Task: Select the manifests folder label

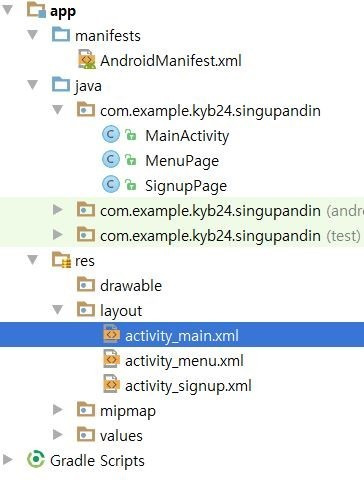Action: click(108, 36)
